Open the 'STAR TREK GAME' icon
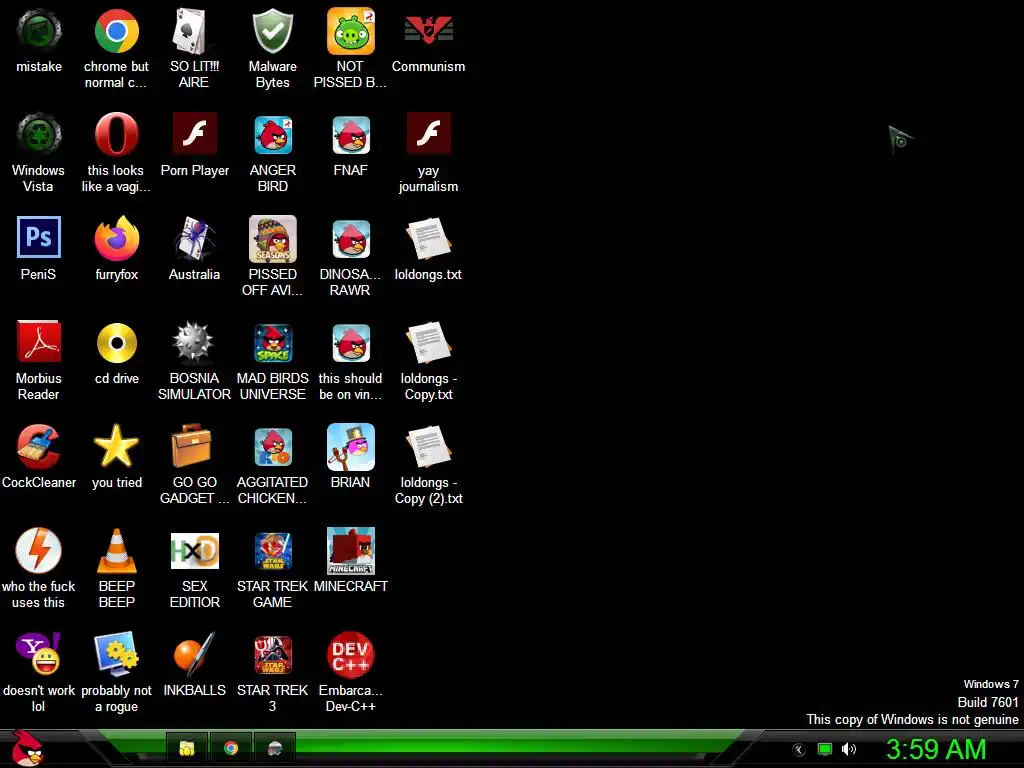1024x768 pixels. [x=273, y=551]
